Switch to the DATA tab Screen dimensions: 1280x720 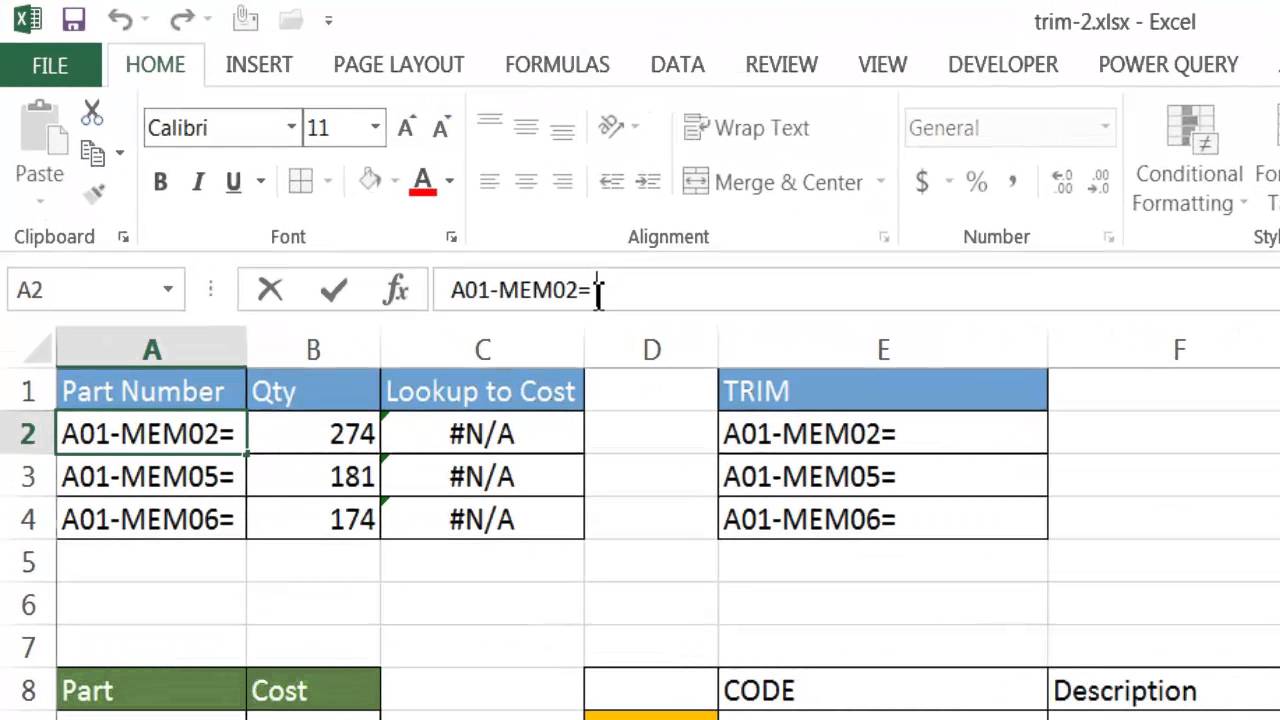[x=677, y=65]
